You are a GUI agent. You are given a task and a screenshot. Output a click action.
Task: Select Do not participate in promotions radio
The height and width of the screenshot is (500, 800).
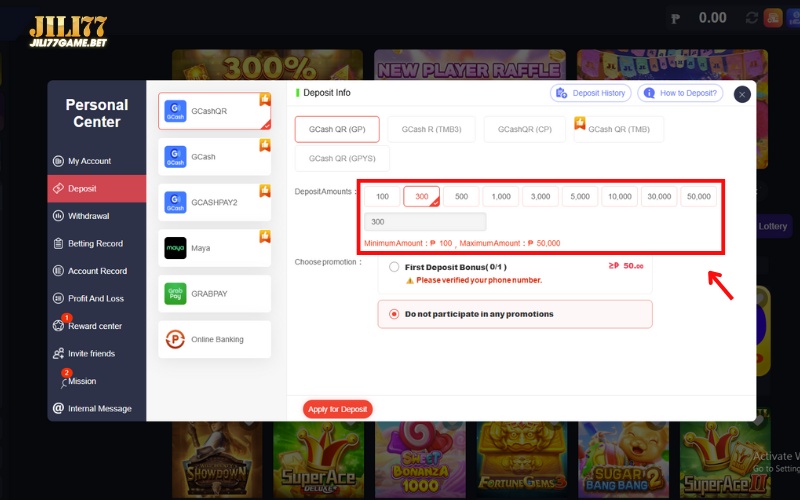click(x=394, y=314)
